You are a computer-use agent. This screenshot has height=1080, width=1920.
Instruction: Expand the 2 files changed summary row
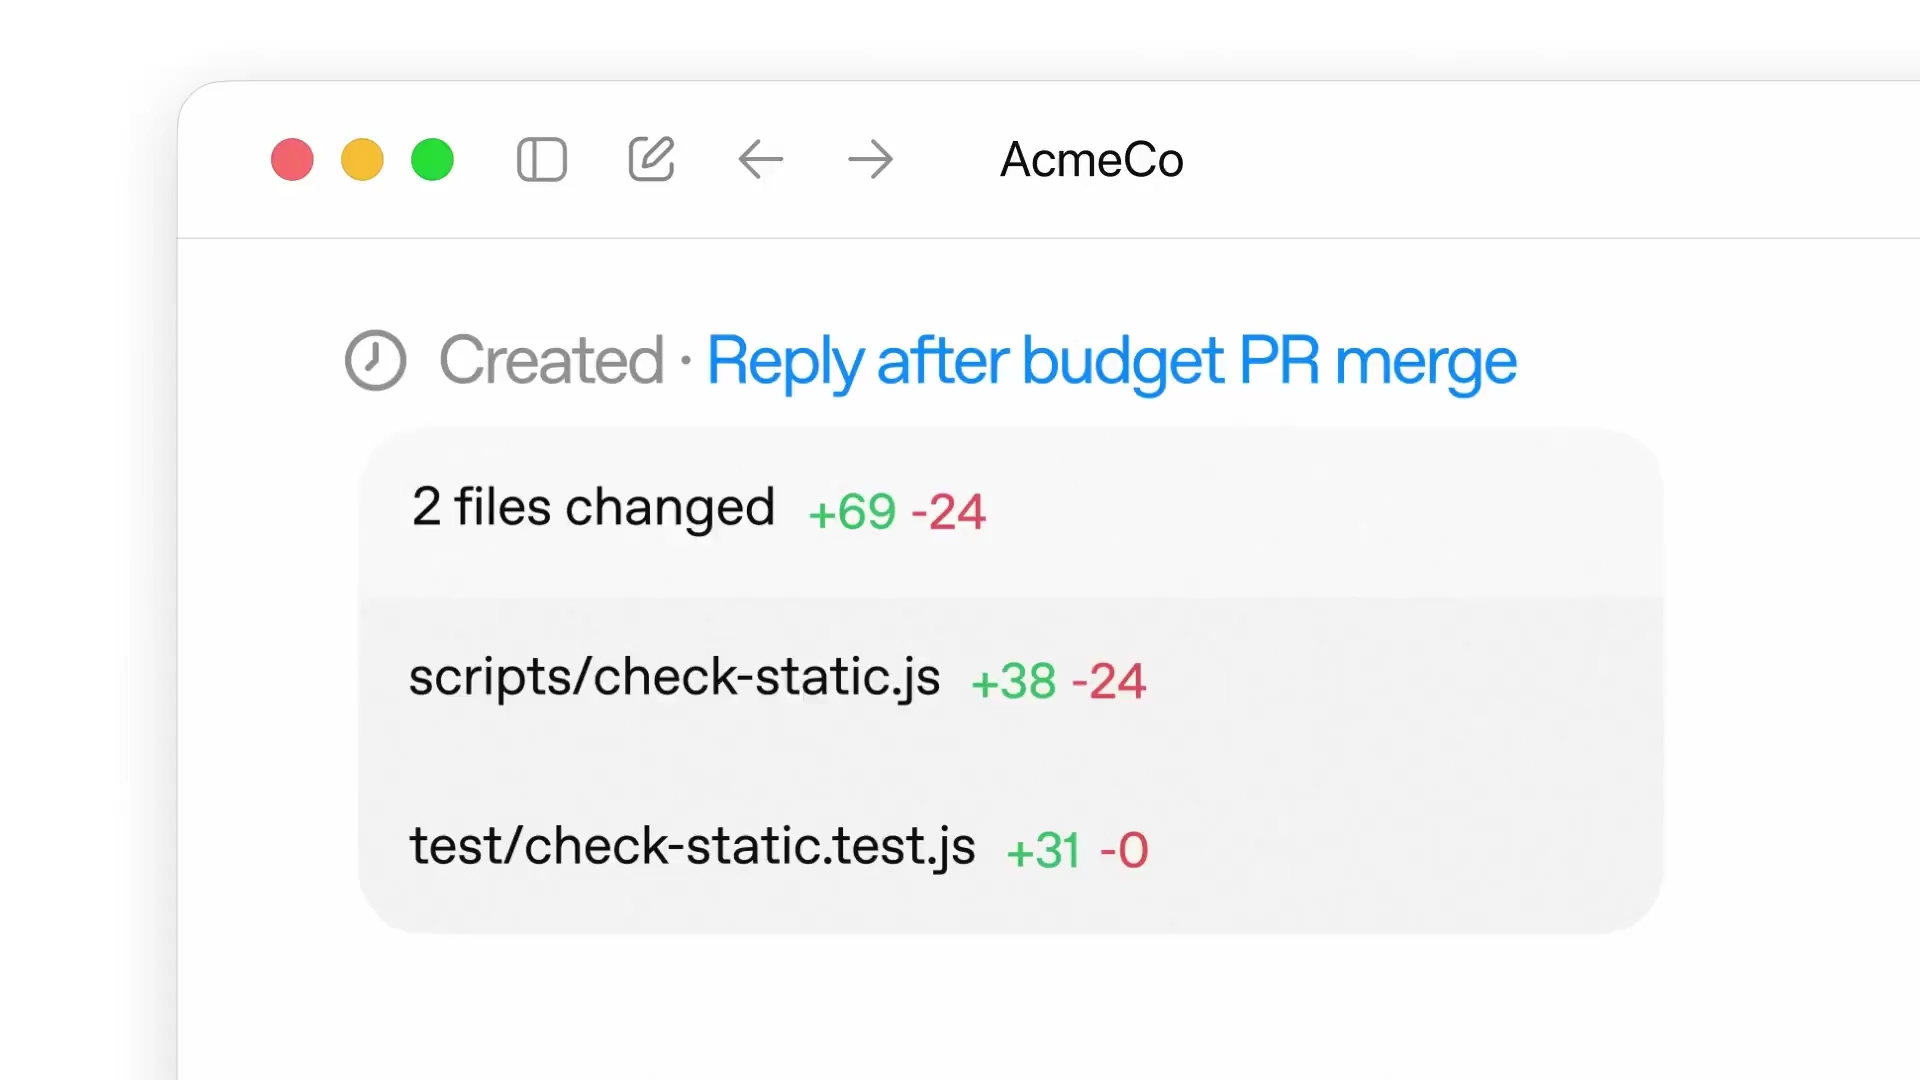[1010, 511]
